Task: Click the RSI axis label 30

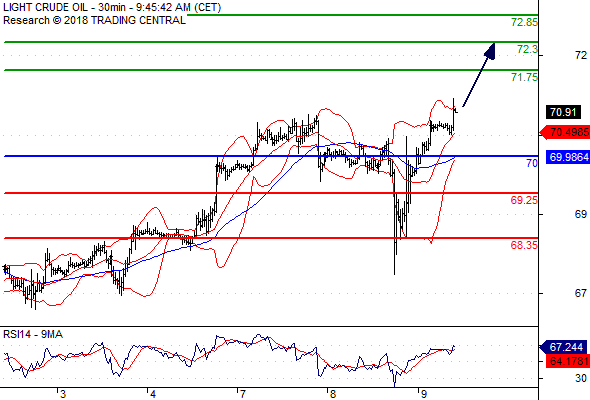Action: pyautogui.click(x=581, y=378)
